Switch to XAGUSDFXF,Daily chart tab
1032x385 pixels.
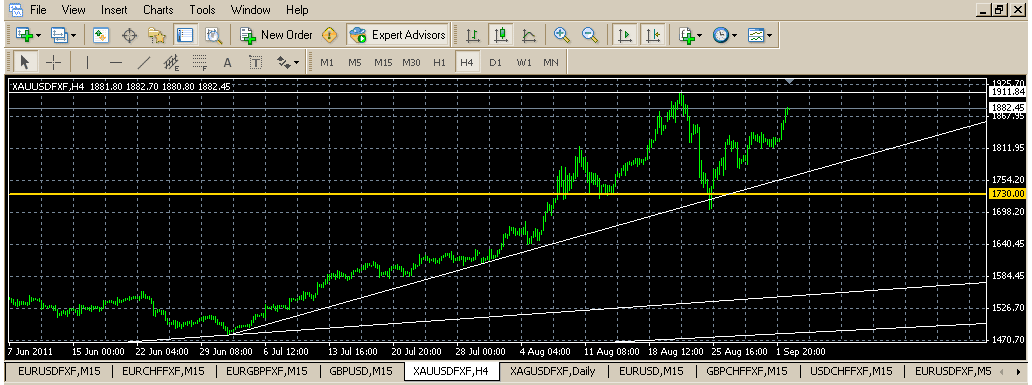(x=553, y=371)
